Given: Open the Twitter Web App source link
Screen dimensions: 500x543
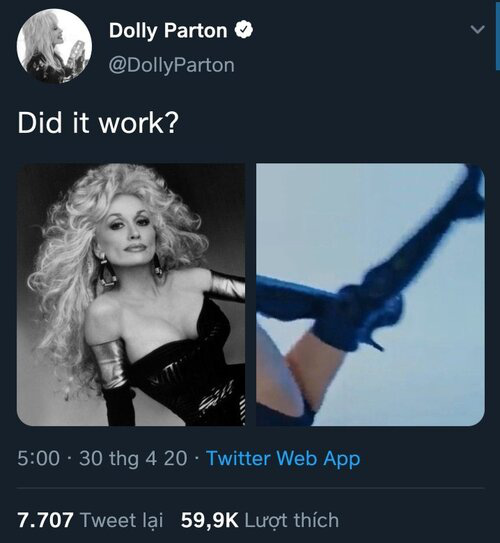Looking at the screenshot, I should pos(283,458).
